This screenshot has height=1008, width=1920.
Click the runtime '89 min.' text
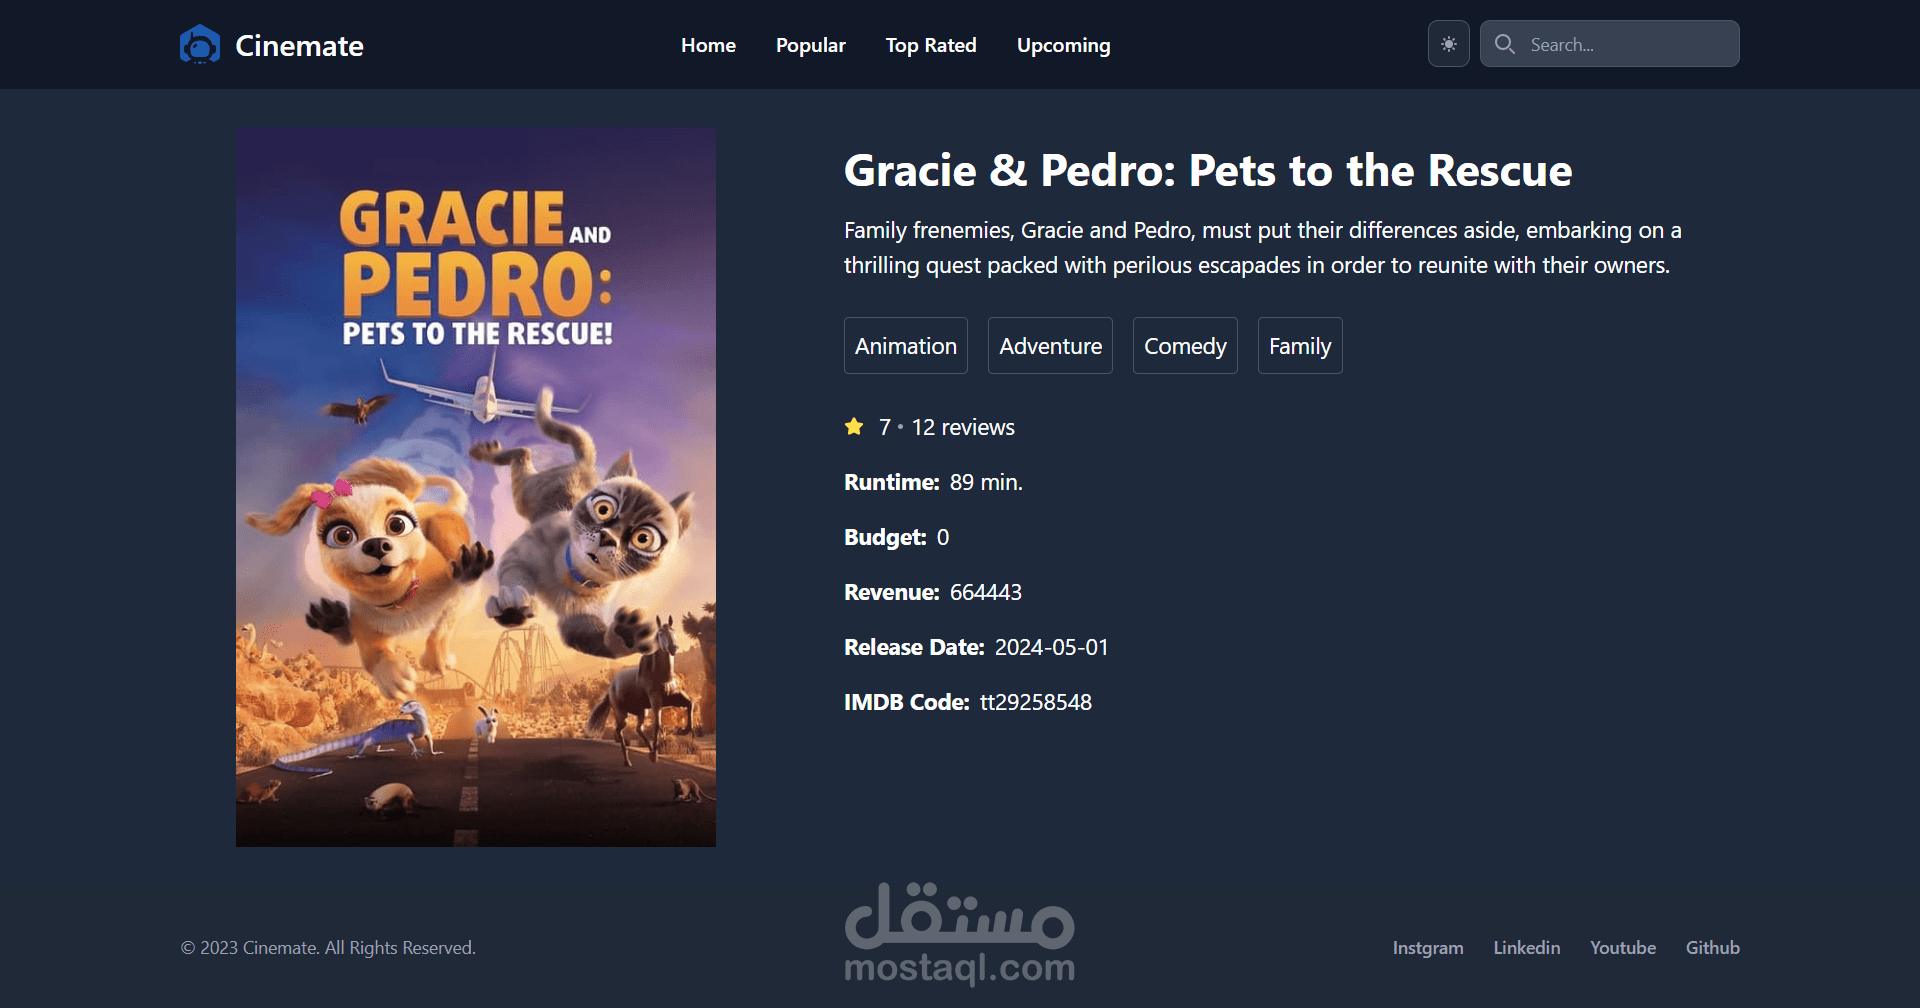(x=986, y=482)
